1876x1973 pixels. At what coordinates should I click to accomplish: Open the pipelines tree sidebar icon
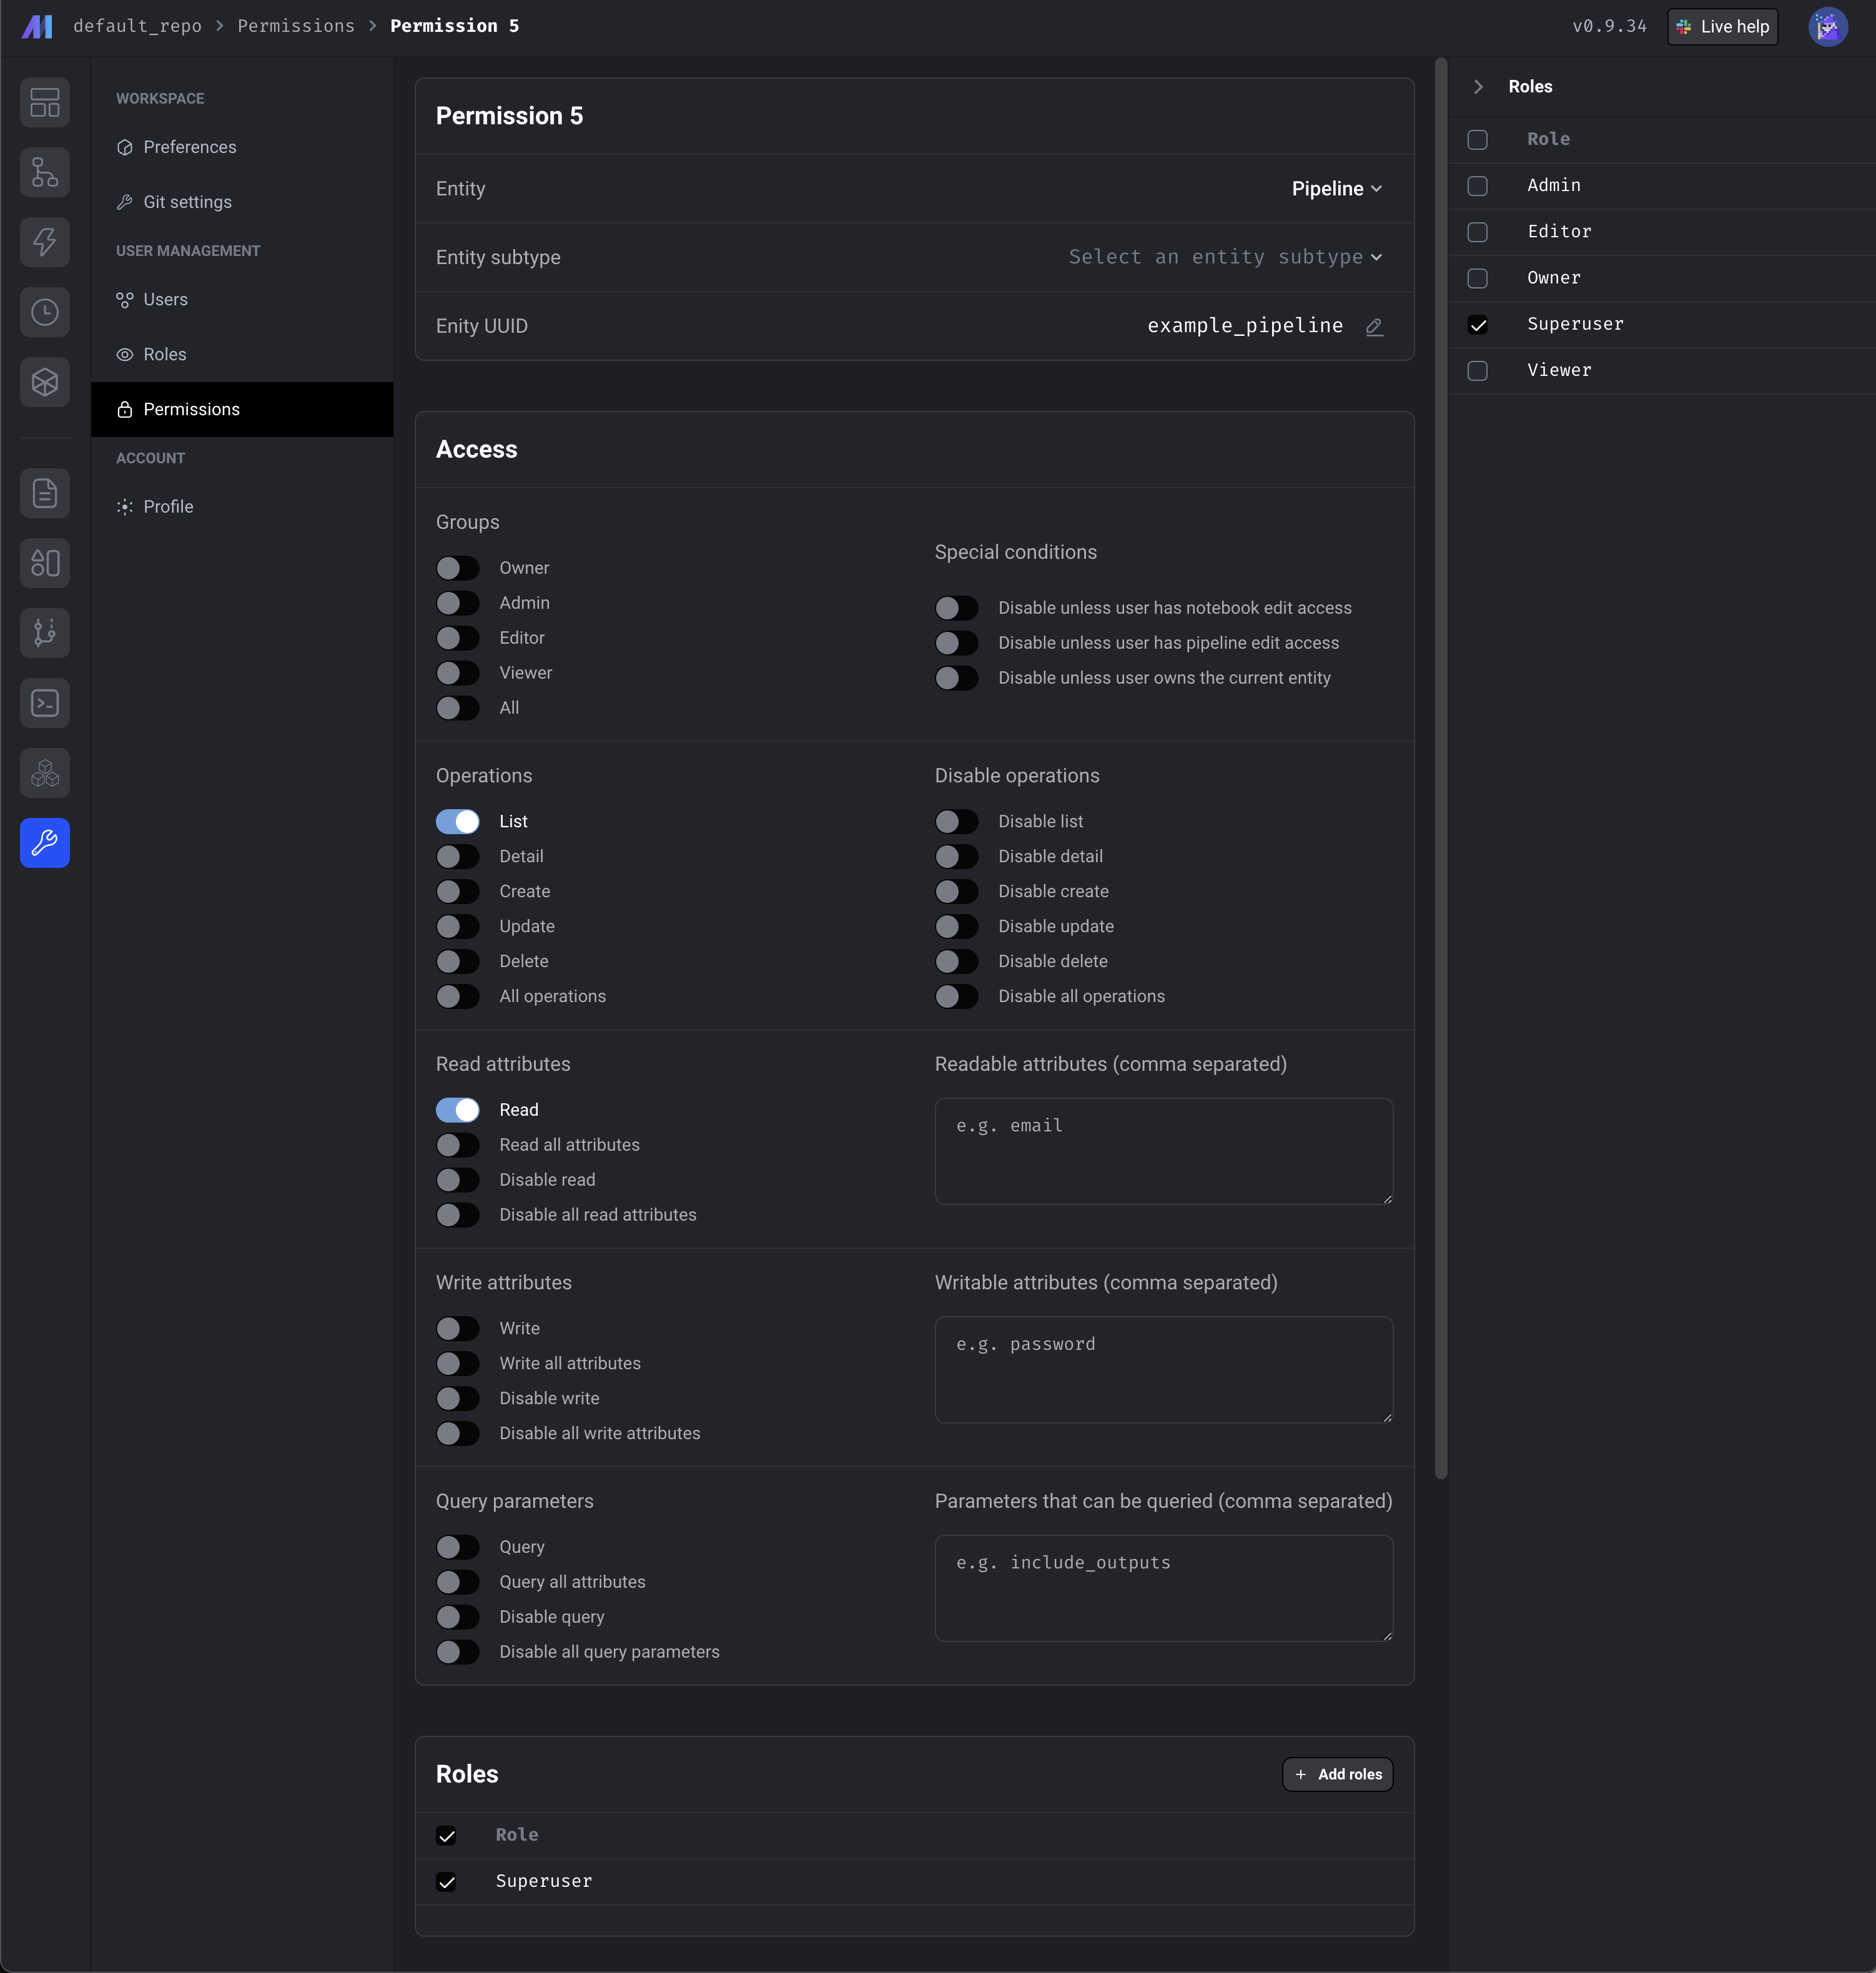tap(45, 172)
